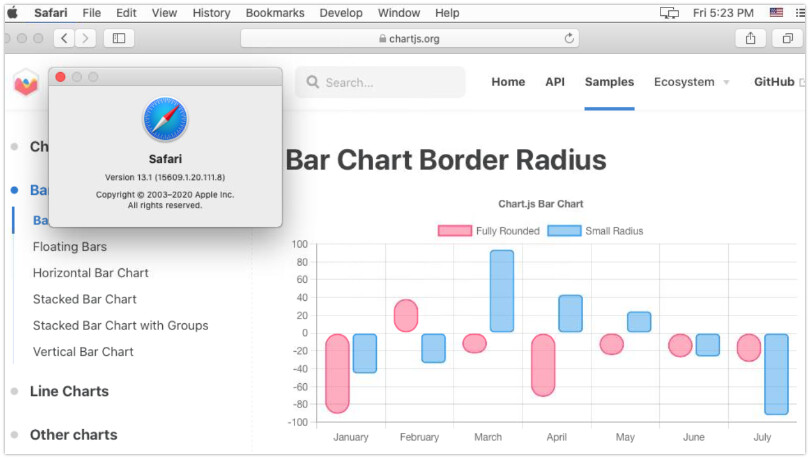Image resolution: width=810 pixels, height=459 pixels.
Task: Open Stacked Bar Chart with Groups sample
Action: pyautogui.click(x=120, y=326)
